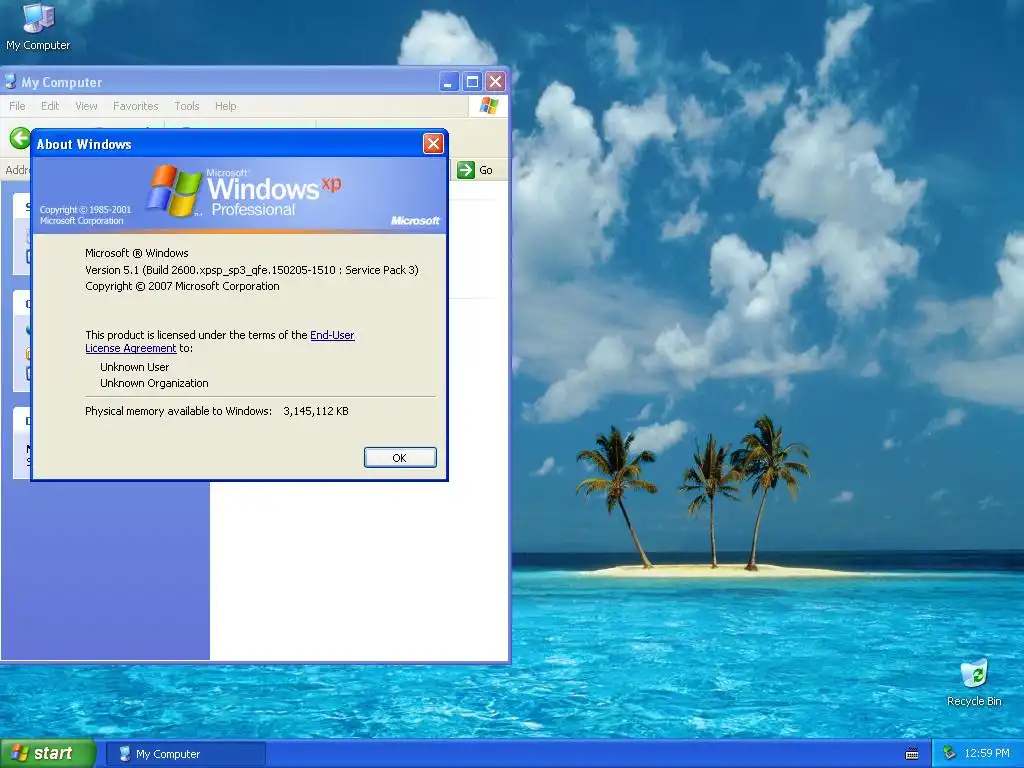Click the Unknown User text
Screen dimensions: 1024x768
pos(135,367)
